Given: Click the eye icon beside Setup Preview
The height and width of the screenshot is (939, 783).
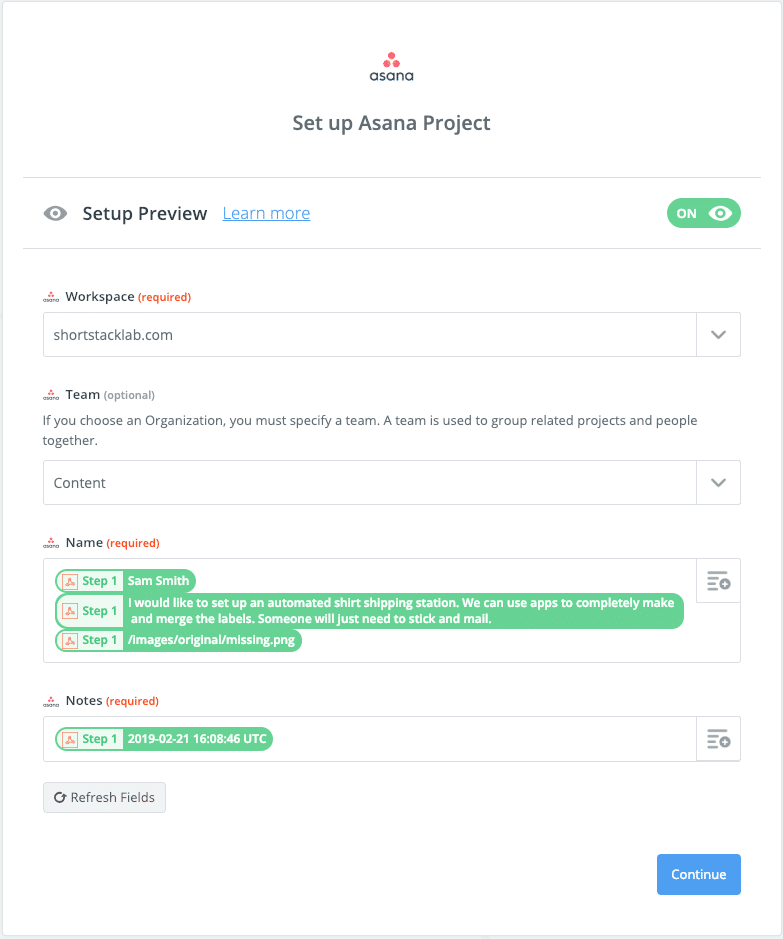Looking at the screenshot, I should coord(56,213).
